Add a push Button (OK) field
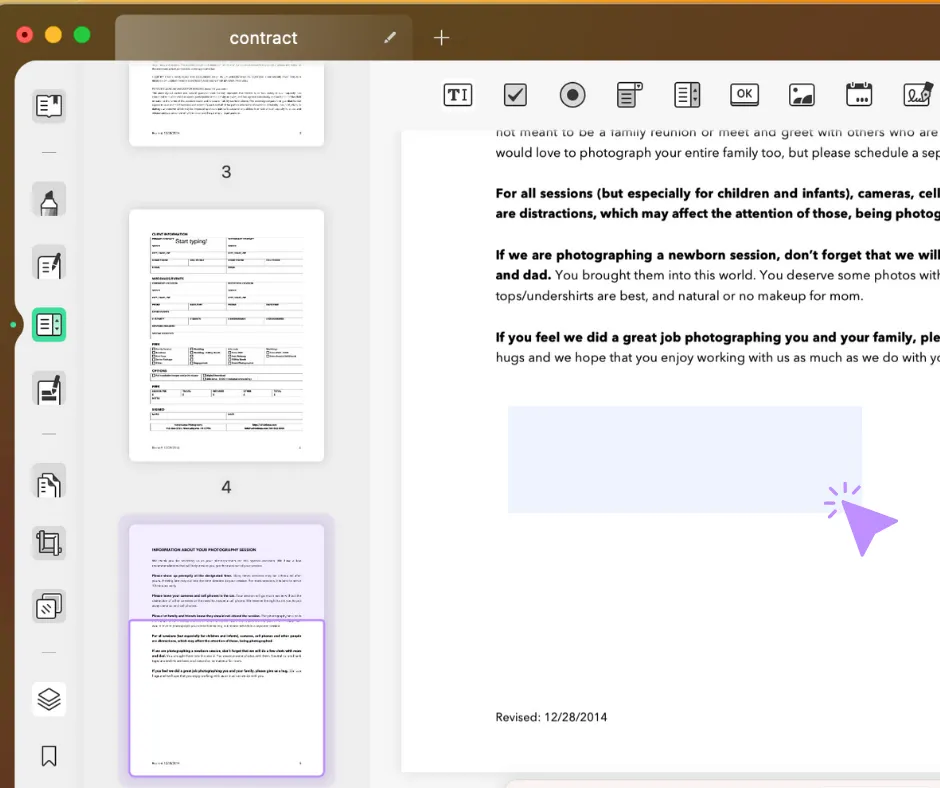The width and height of the screenshot is (940, 788). coord(744,94)
